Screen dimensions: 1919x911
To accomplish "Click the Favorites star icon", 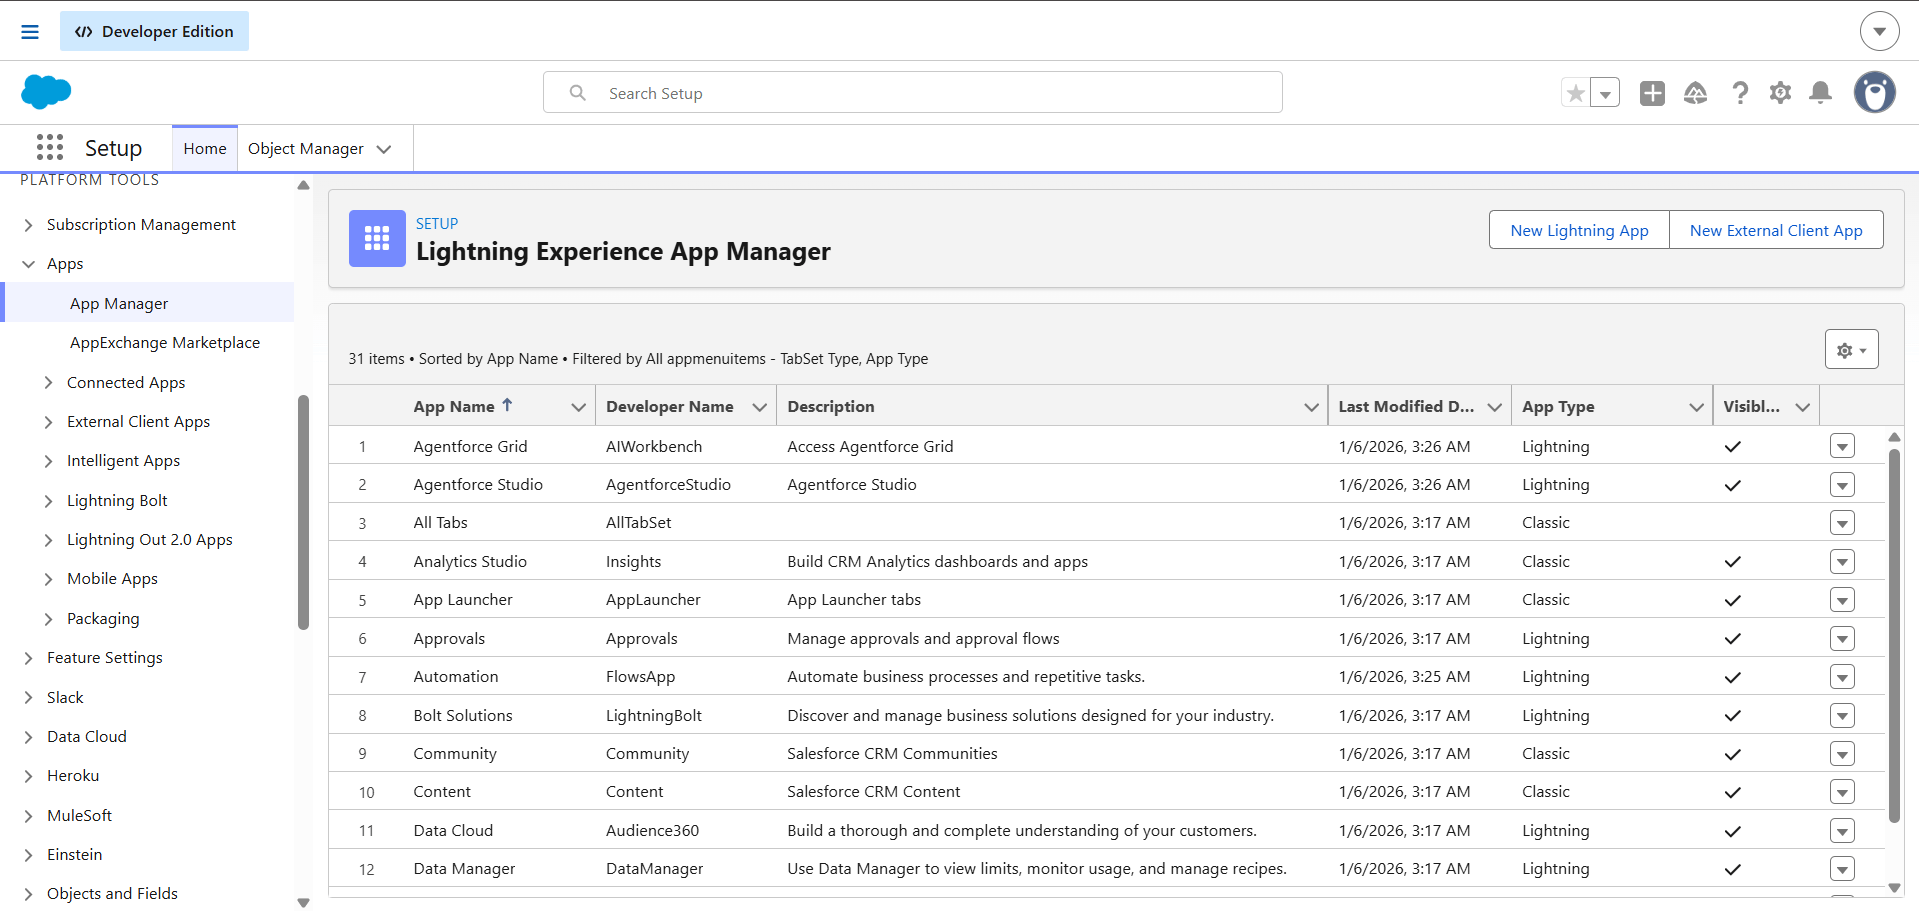I will pyautogui.click(x=1576, y=93).
